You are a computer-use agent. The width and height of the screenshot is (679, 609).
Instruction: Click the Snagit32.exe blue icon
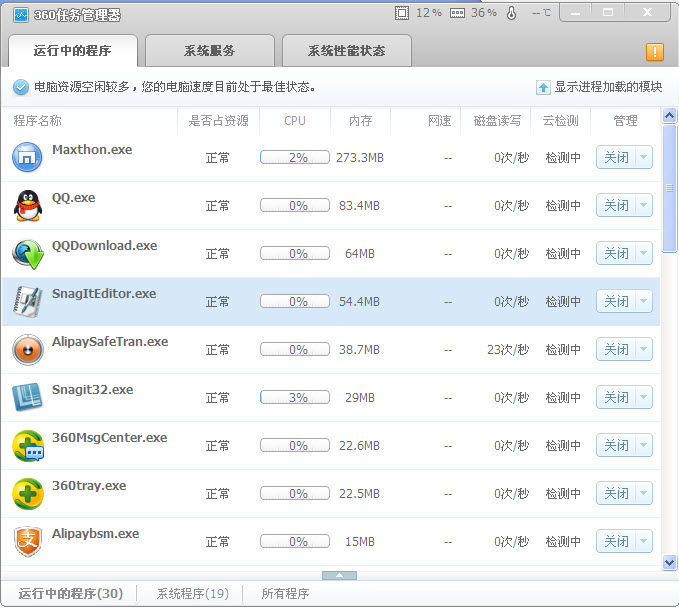click(x=27, y=397)
